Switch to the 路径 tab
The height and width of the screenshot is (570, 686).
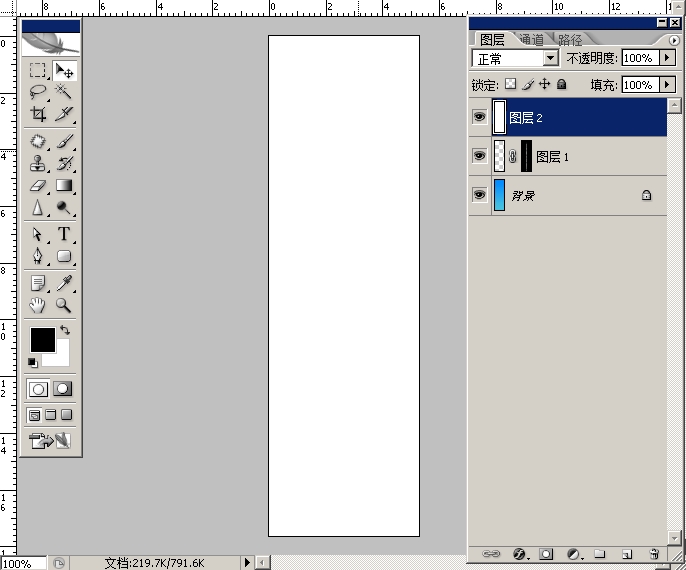570,40
